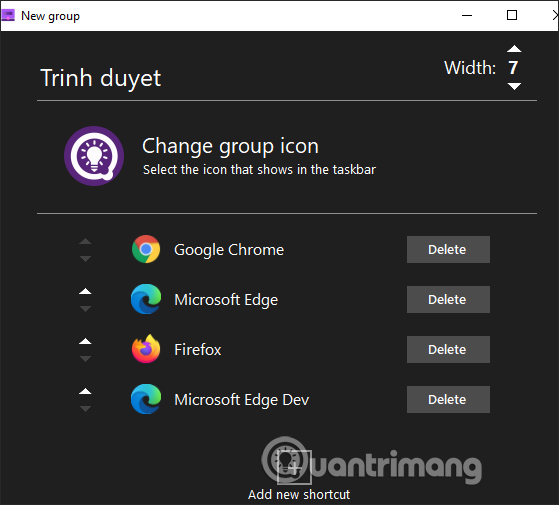Move Microsoft Edge down in the list
Screen dimensions: 559x505
point(85,308)
